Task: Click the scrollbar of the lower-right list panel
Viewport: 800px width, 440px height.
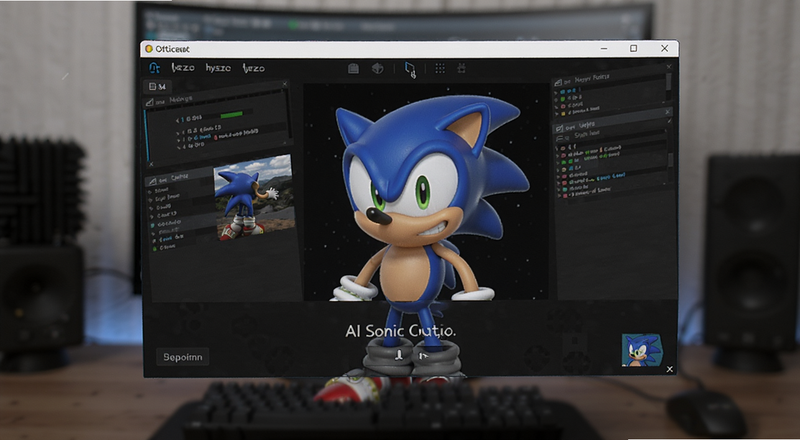Action: (670, 160)
